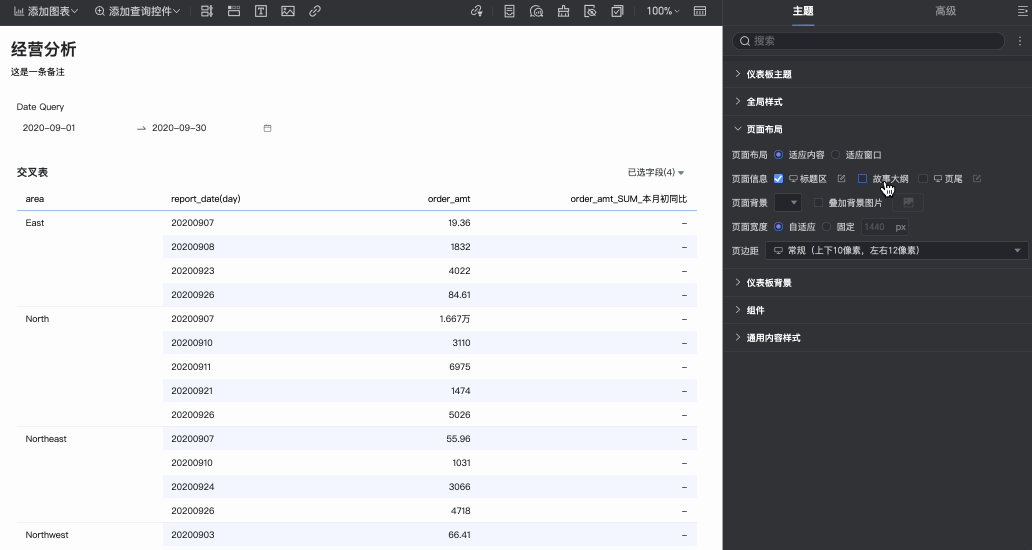Select the Northwest area cell
1032x550 pixels.
pyautogui.click(x=47, y=535)
